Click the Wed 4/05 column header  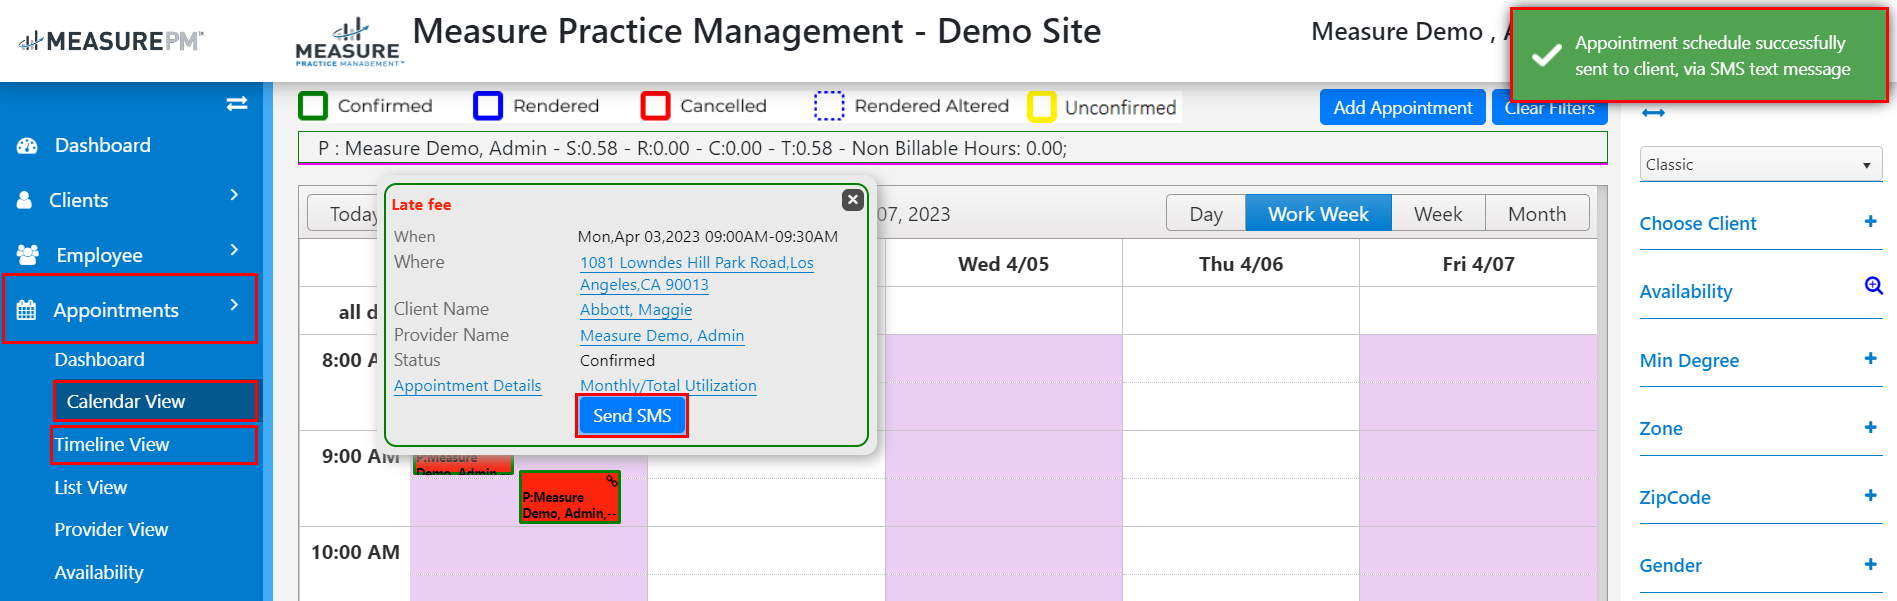(1003, 264)
